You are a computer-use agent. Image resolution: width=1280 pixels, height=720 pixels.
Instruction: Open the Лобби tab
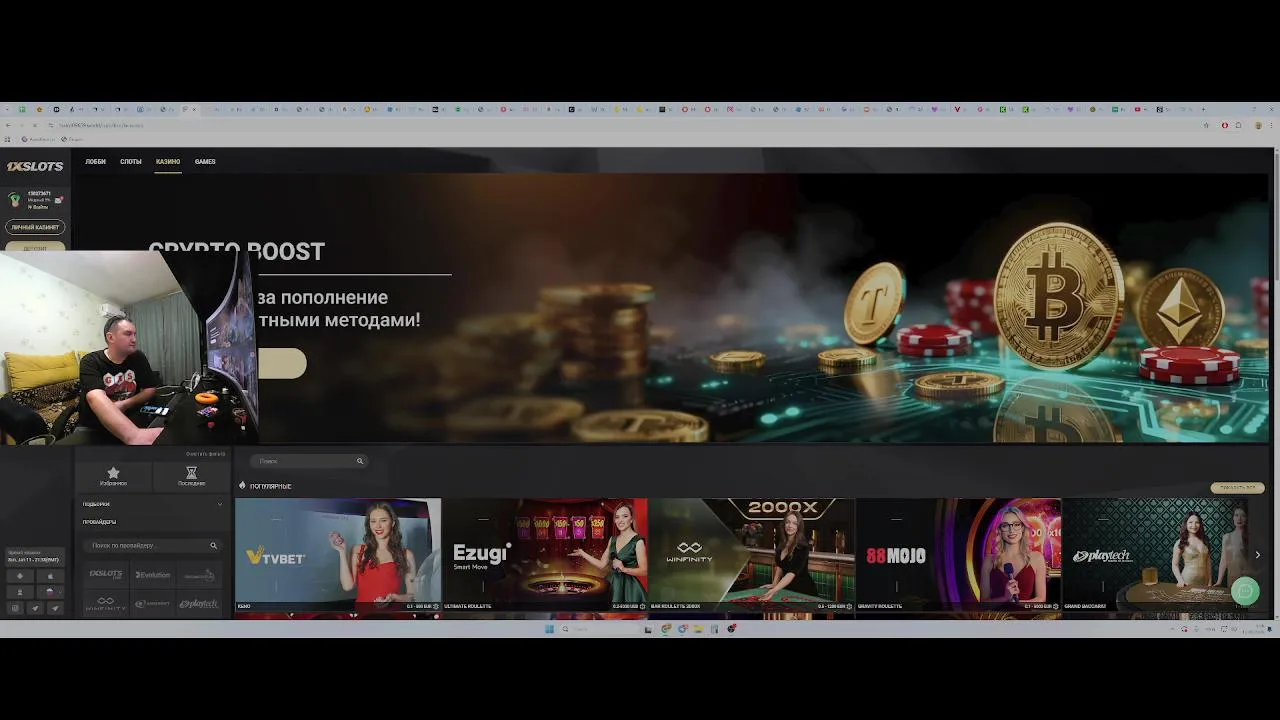pos(95,161)
